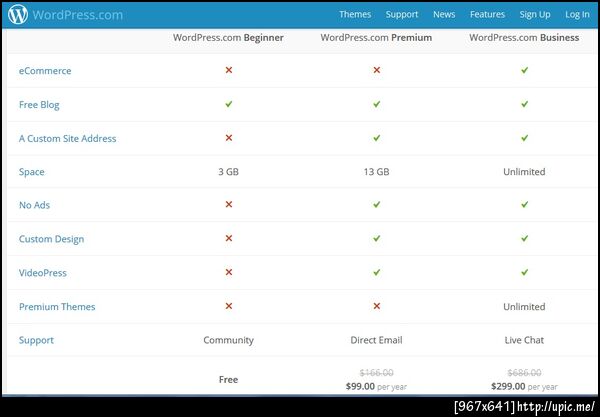This screenshot has height=417, width=600.
Task: Open the No Ads feature link
Action: [34, 205]
